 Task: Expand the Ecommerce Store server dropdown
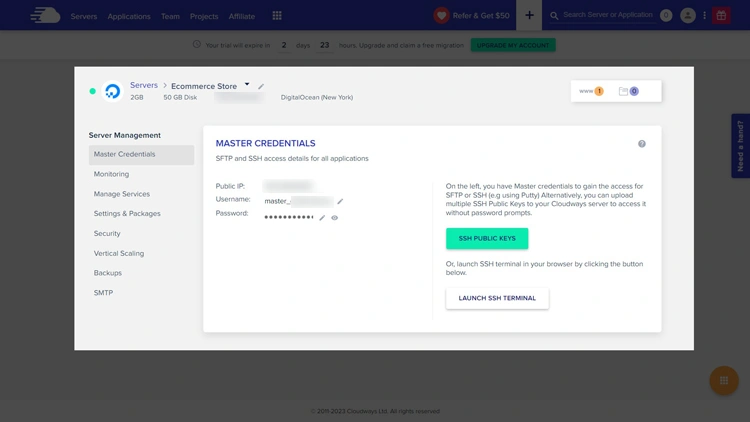pyautogui.click(x=247, y=85)
